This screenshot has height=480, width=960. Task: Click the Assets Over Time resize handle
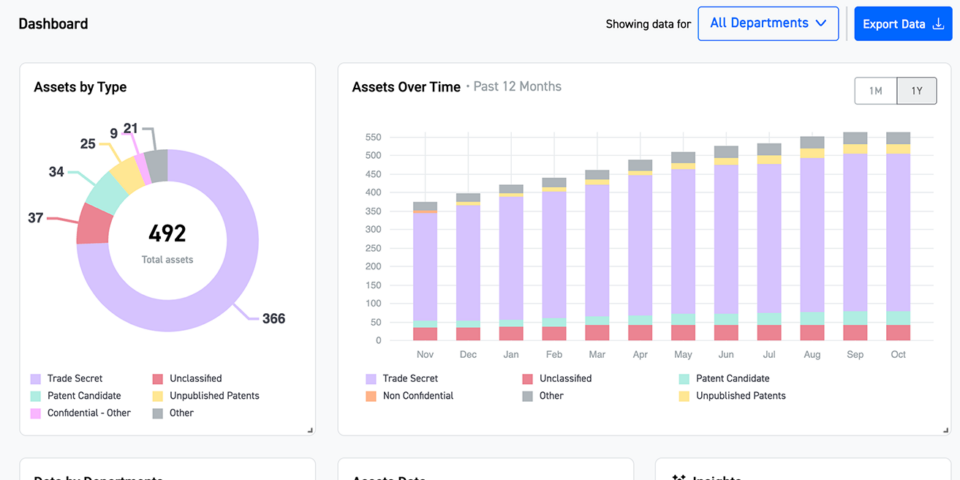click(946, 430)
